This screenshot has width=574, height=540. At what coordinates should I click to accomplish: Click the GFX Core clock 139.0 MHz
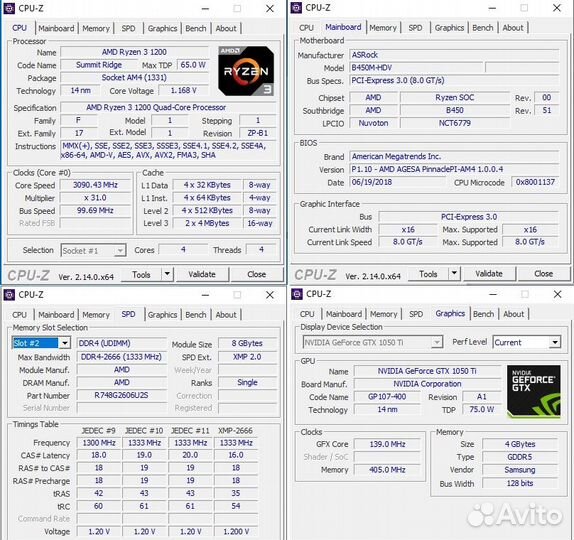tap(387, 444)
